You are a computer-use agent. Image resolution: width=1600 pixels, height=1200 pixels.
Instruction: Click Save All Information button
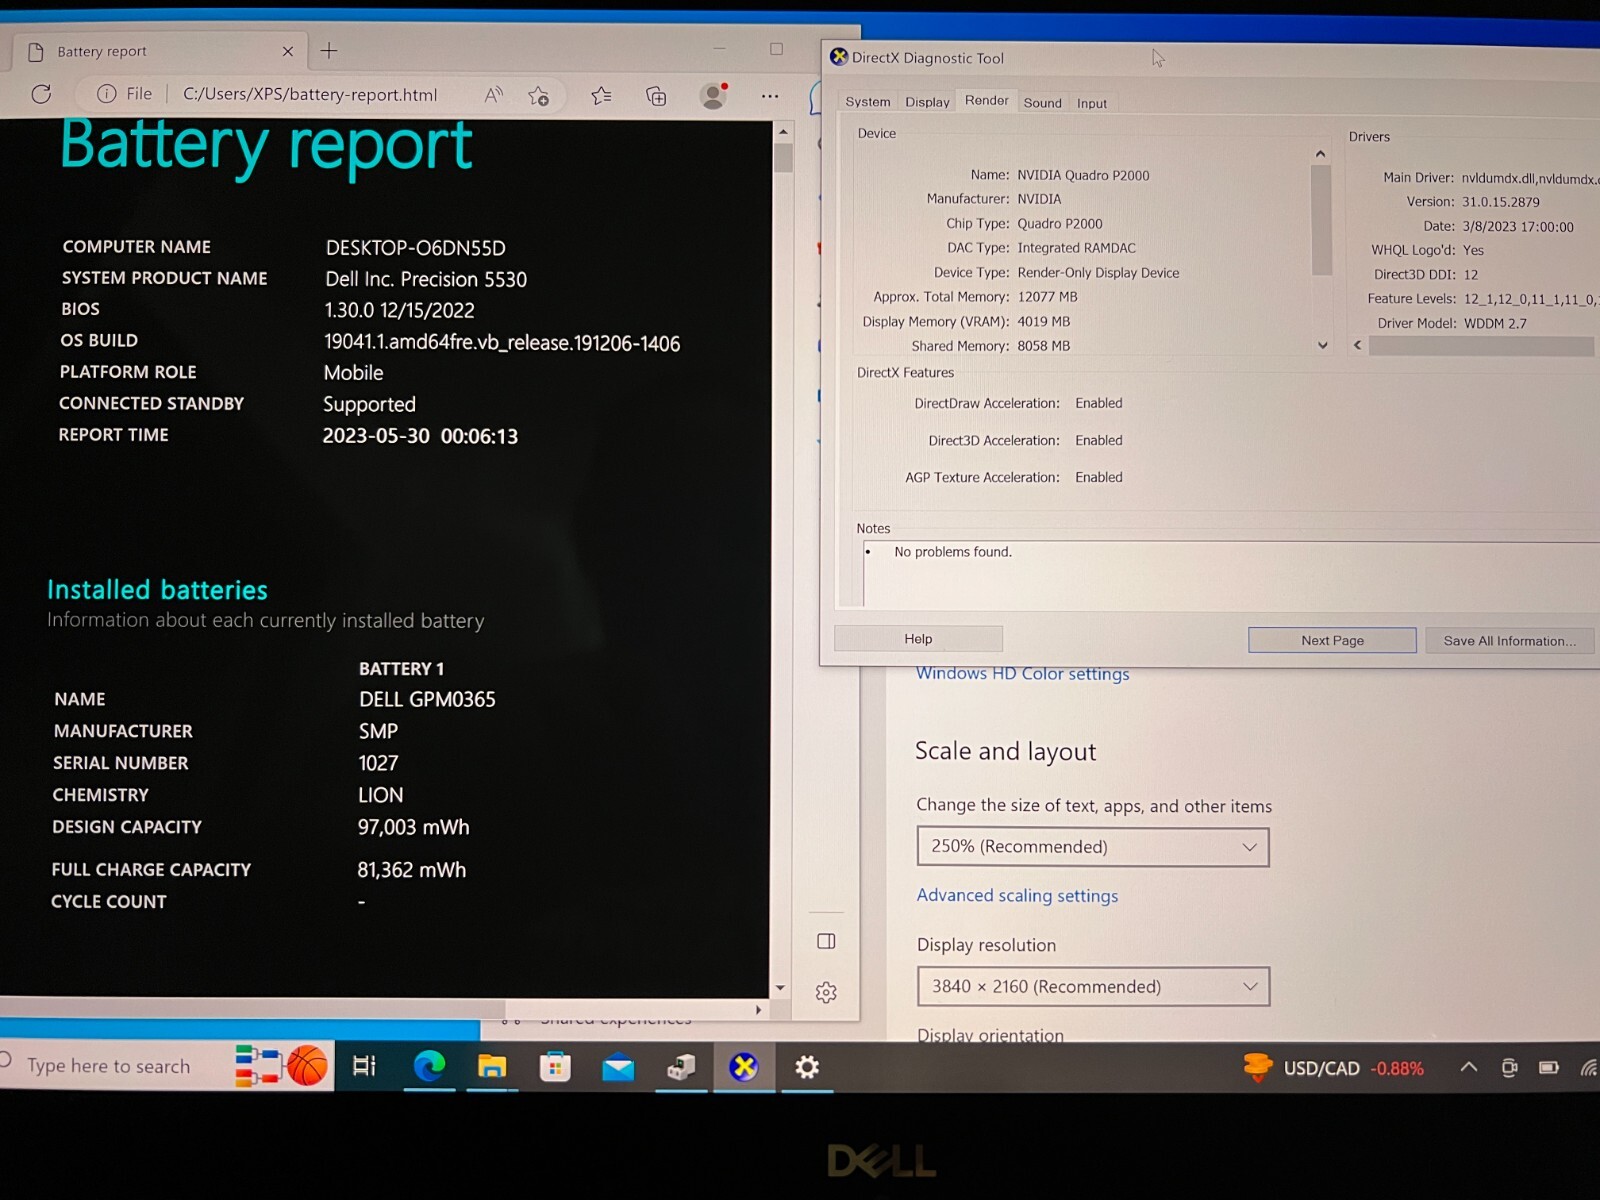1509,641
